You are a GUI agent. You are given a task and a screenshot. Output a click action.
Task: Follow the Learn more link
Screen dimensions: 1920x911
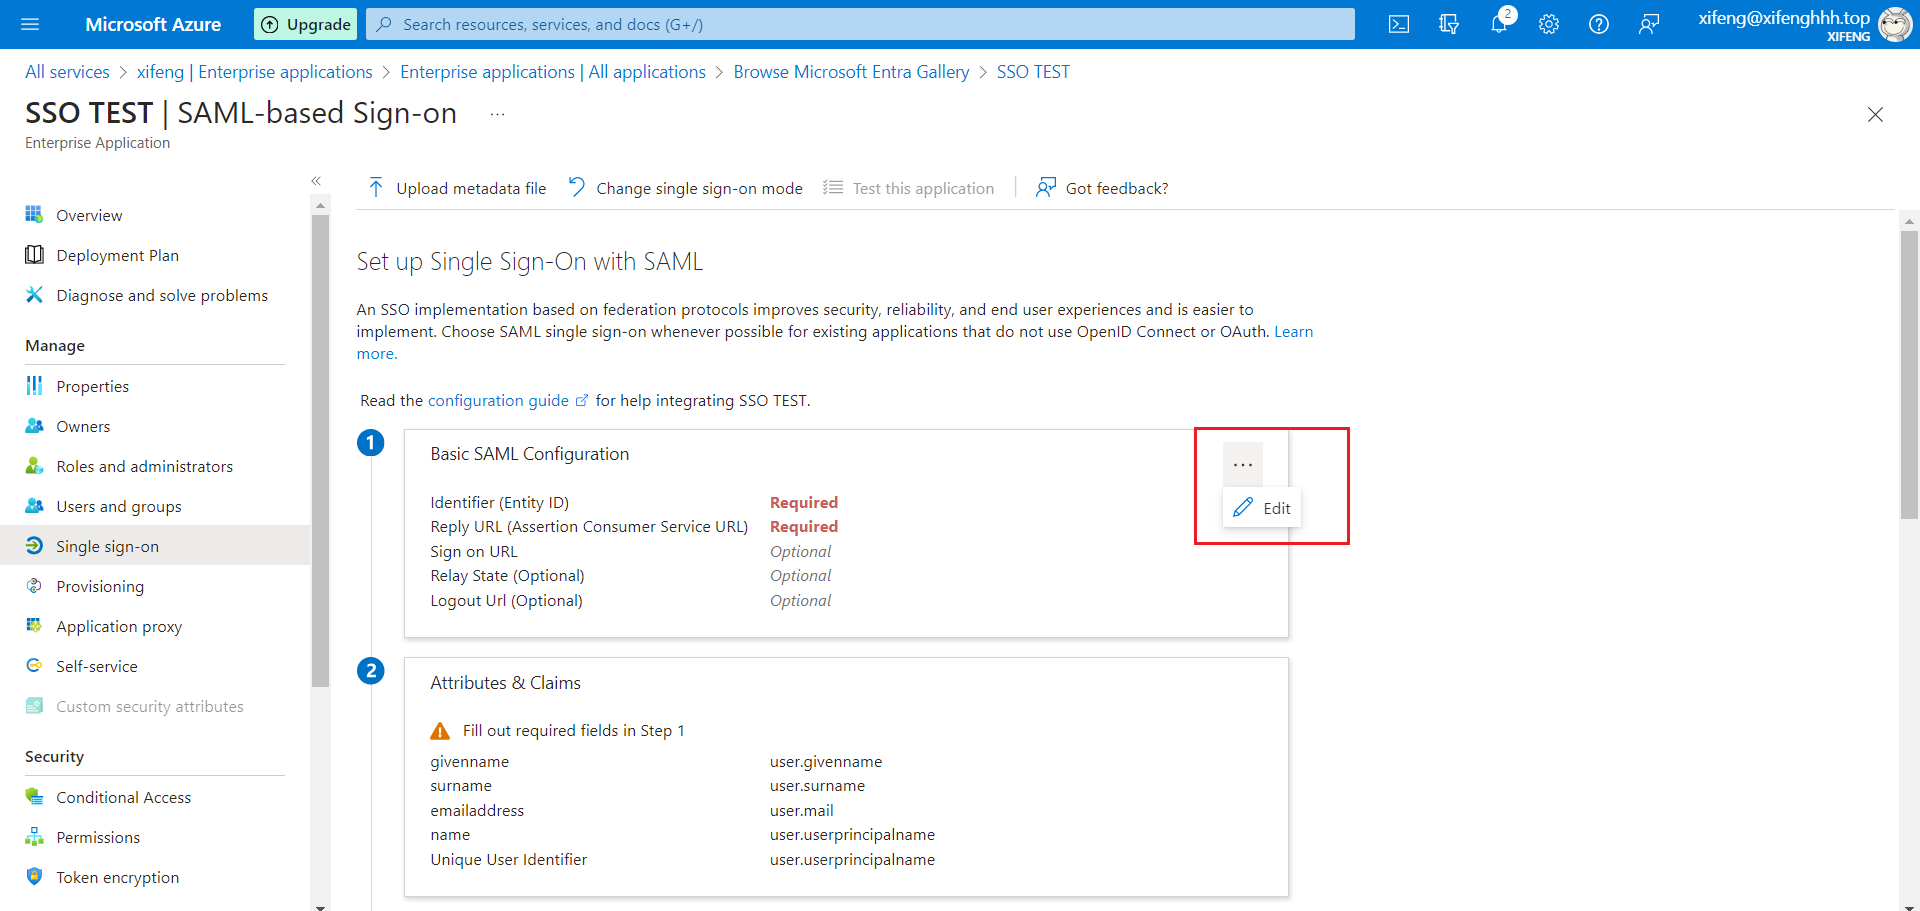(1293, 332)
